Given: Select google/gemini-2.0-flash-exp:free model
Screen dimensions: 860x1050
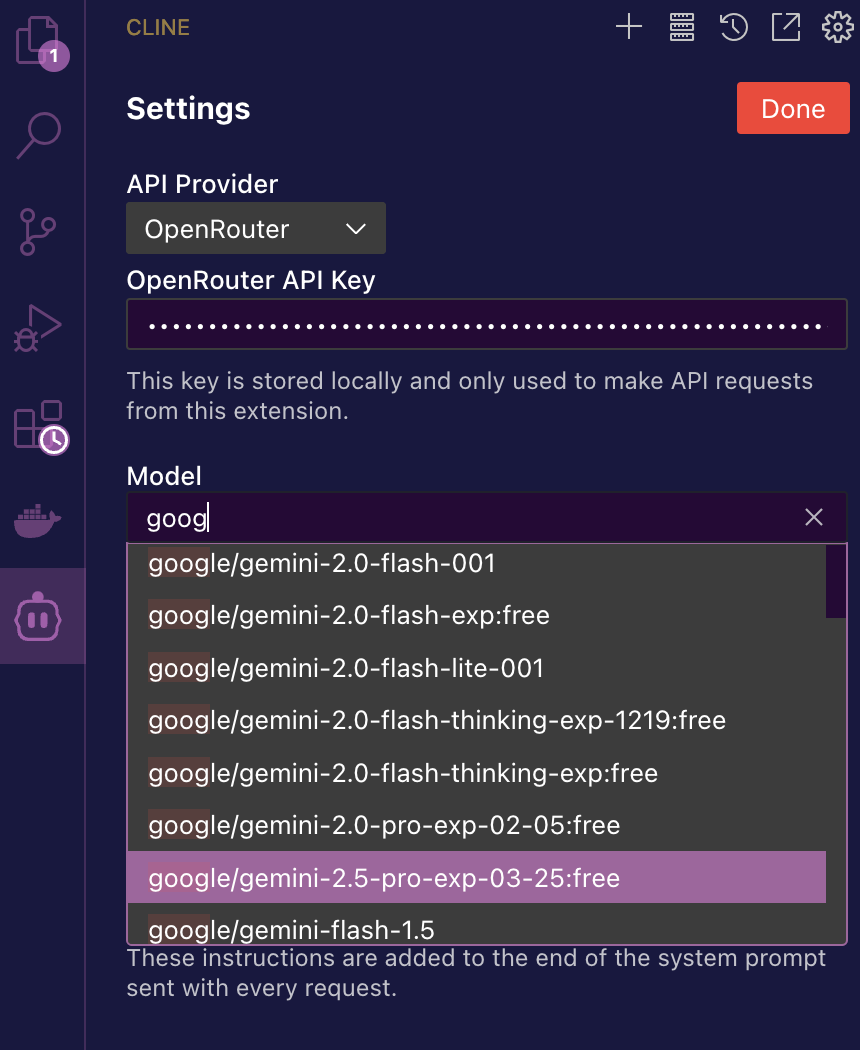Looking at the screenshot, I should pyautogui.click(x=349, y=616).
